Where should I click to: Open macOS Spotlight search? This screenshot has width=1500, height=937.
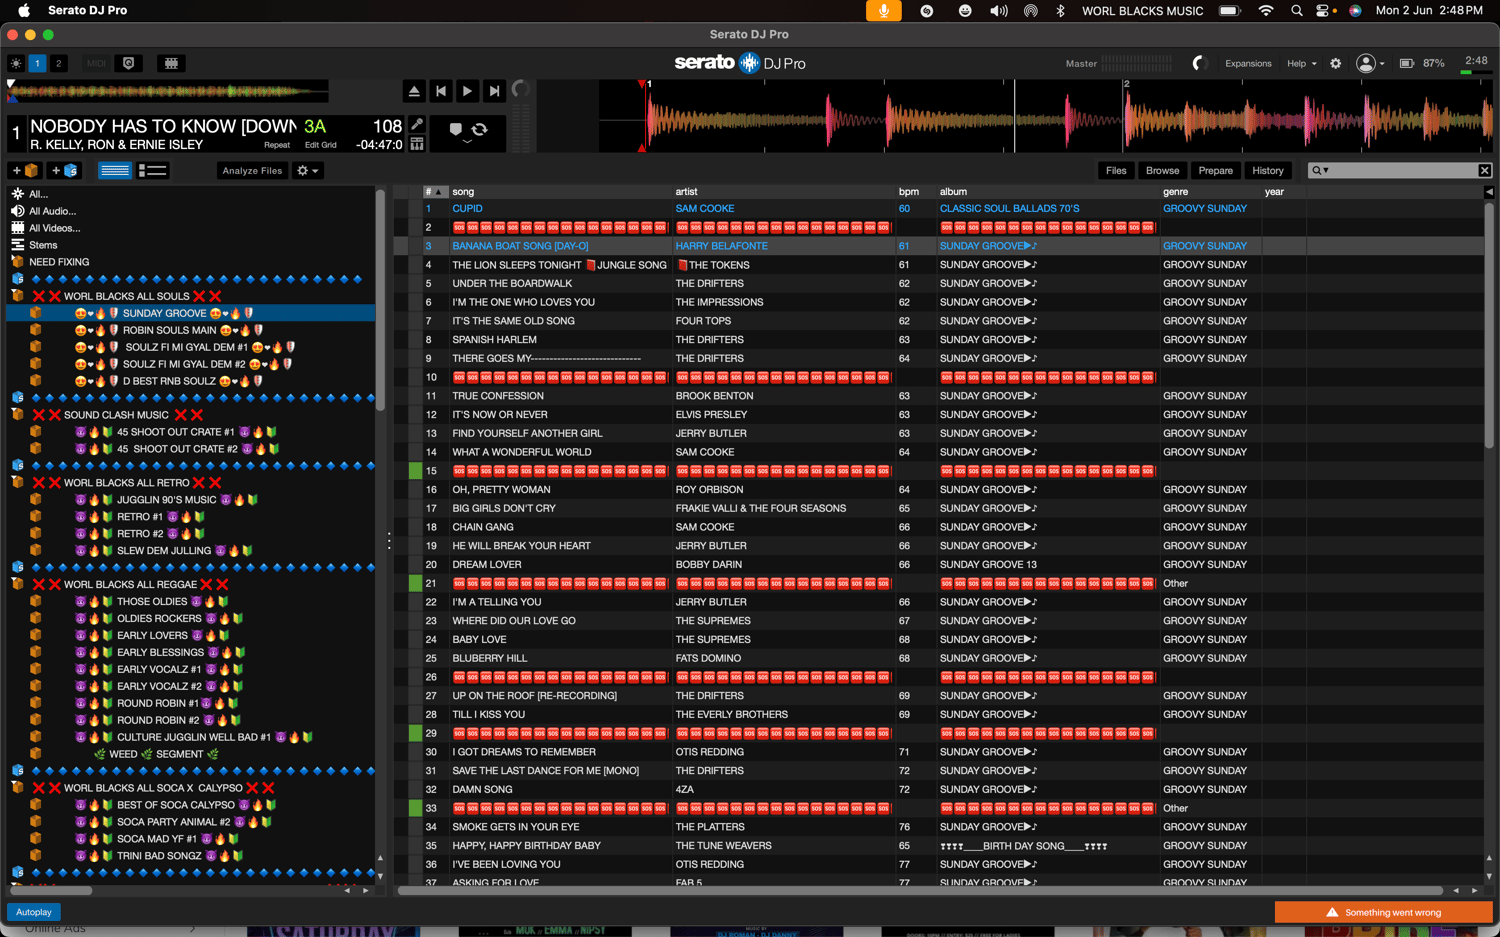tap(1296, 10)
